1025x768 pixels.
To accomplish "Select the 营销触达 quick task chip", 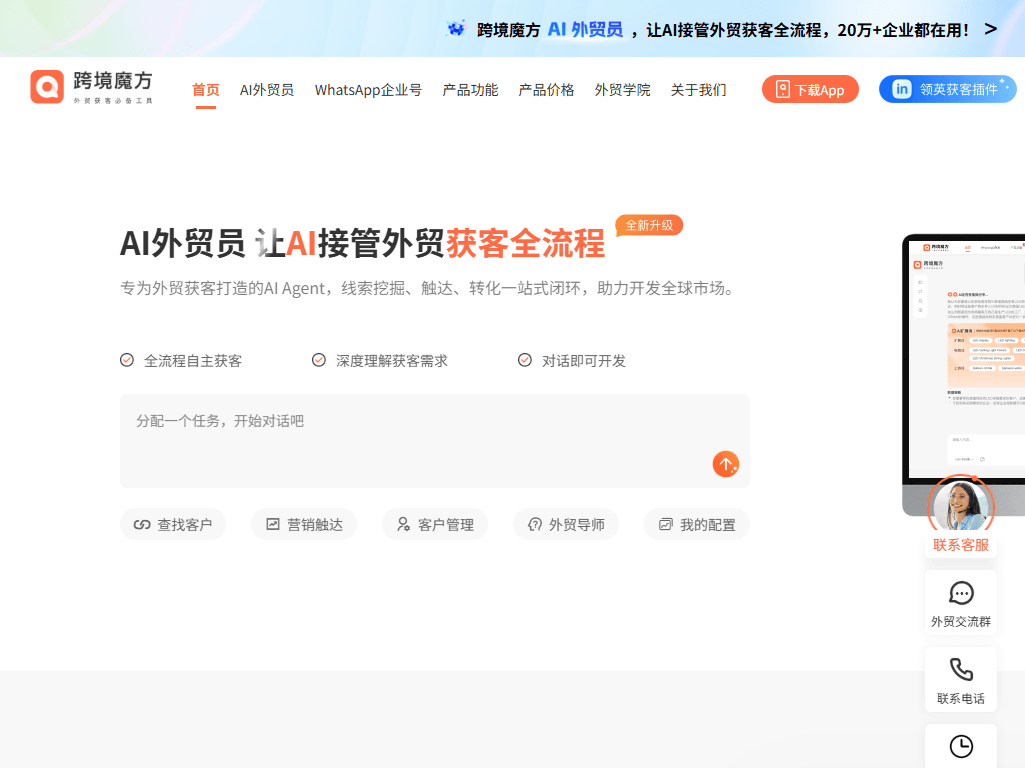I will tap(304, 524).
